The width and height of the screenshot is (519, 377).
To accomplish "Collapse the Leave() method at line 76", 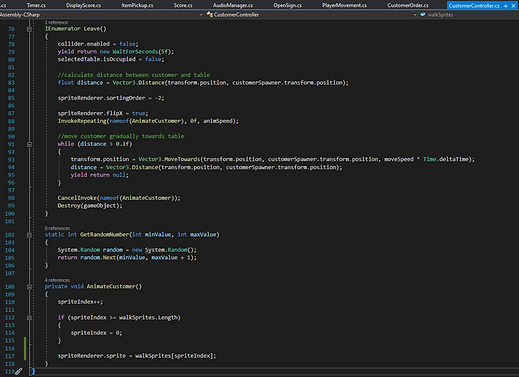I will point(29,29).
